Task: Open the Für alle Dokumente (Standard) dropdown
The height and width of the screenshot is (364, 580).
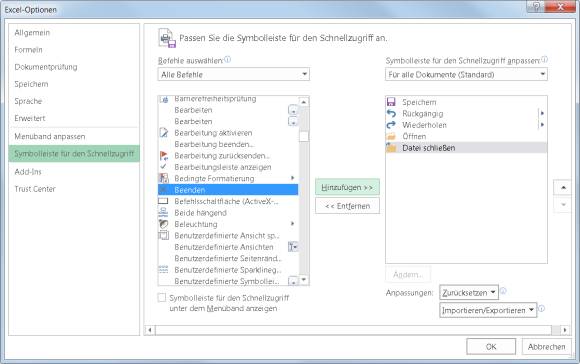Action: click(466, 74)
